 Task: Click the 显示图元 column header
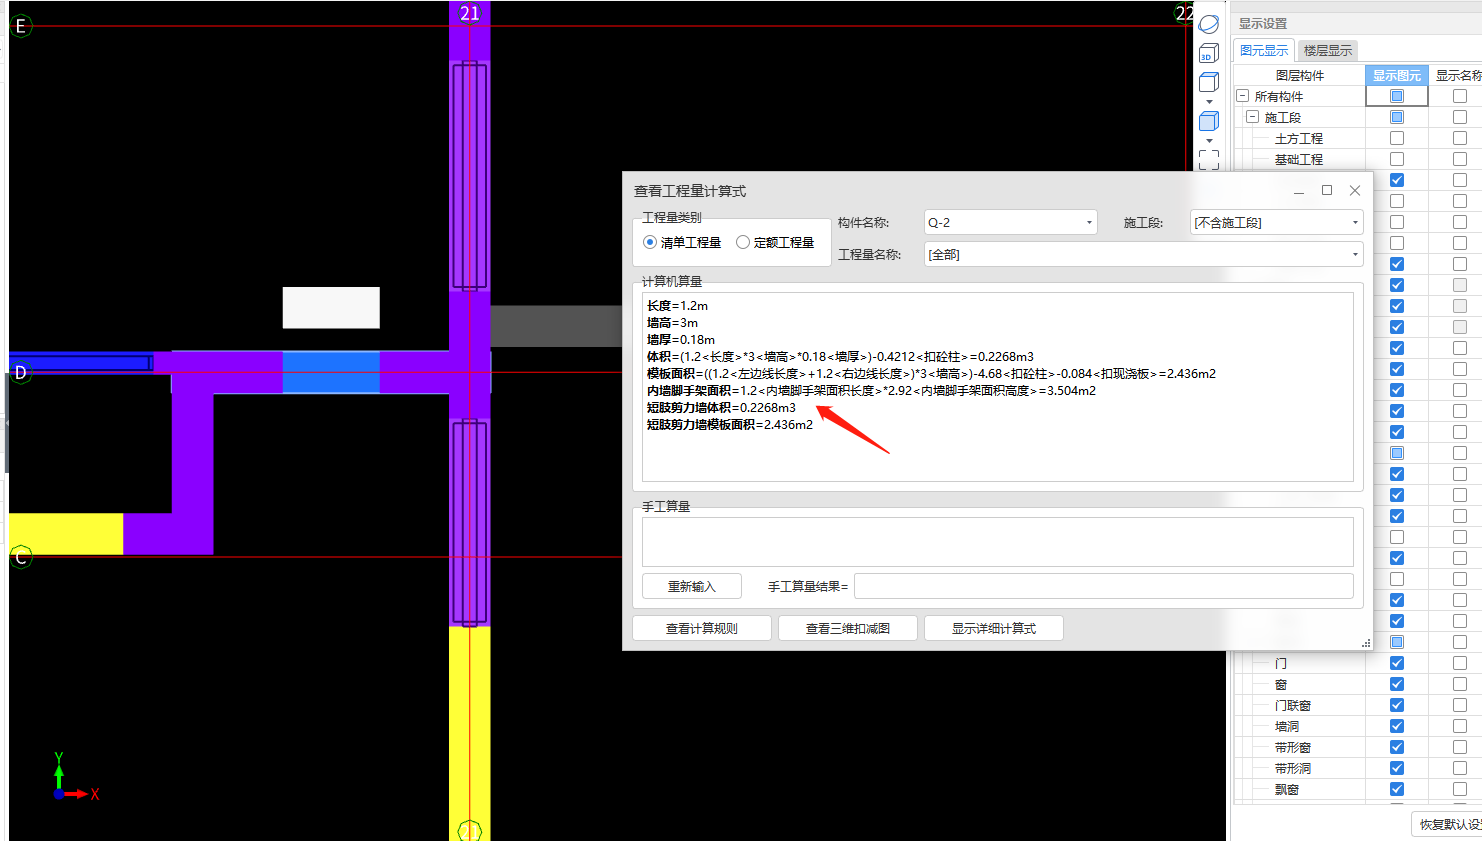(x=1396, y=75)
